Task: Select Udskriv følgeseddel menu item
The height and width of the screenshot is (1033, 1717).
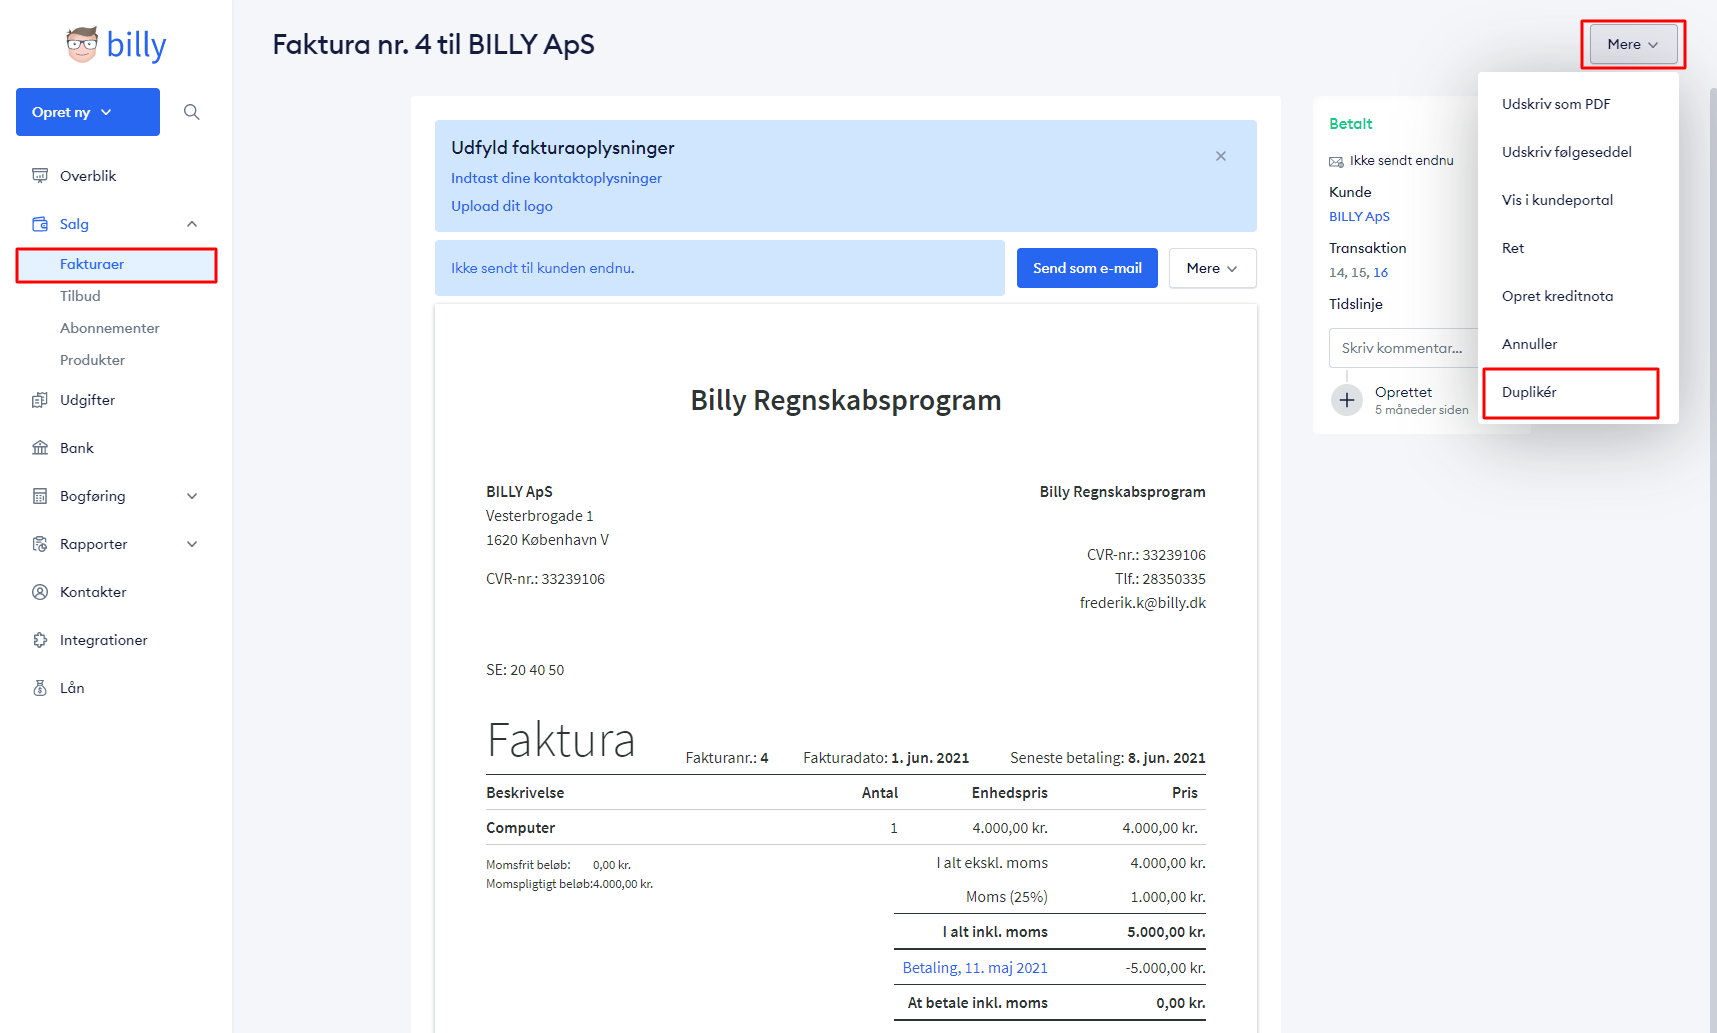Action: point(1578,152)
